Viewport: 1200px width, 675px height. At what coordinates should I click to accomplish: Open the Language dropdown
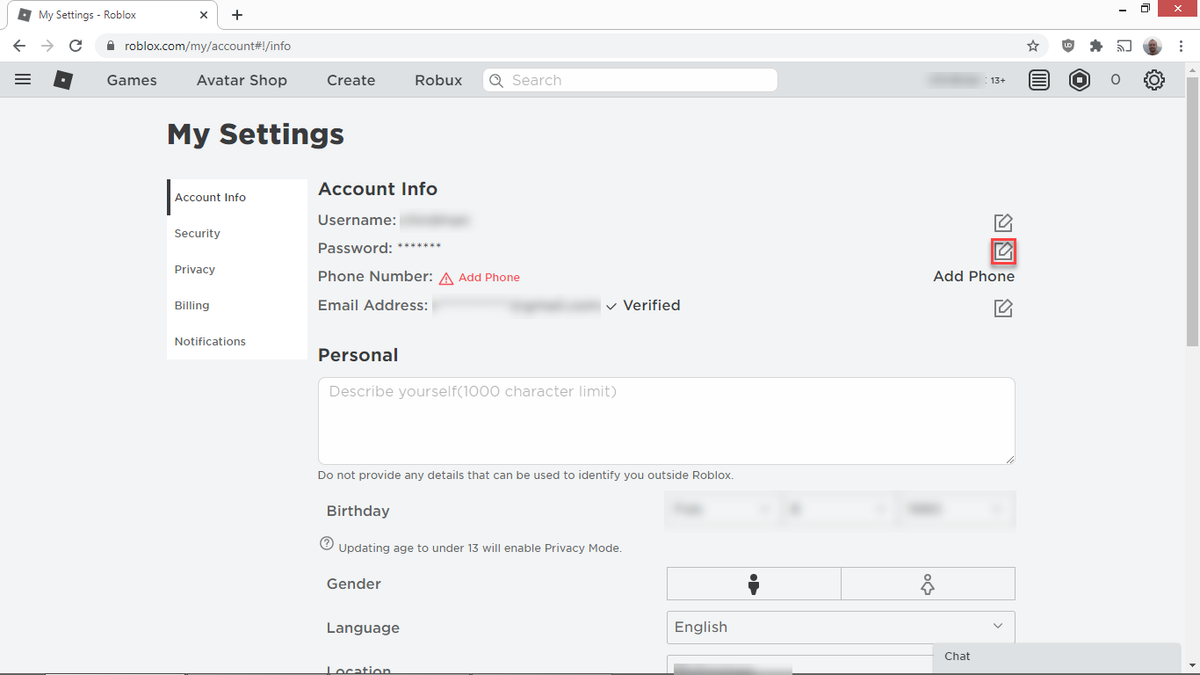[840, 627]
